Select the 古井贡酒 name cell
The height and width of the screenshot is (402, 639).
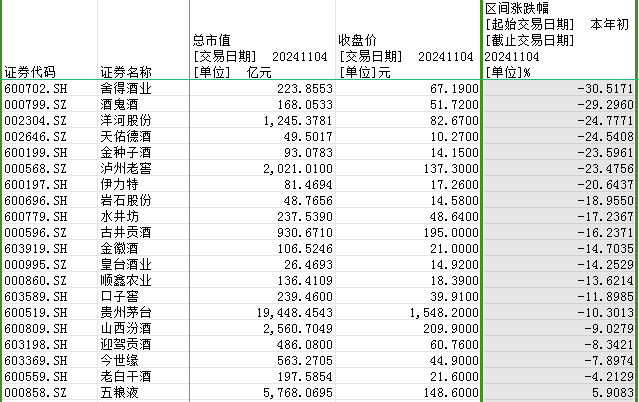[x=143, y=232]
